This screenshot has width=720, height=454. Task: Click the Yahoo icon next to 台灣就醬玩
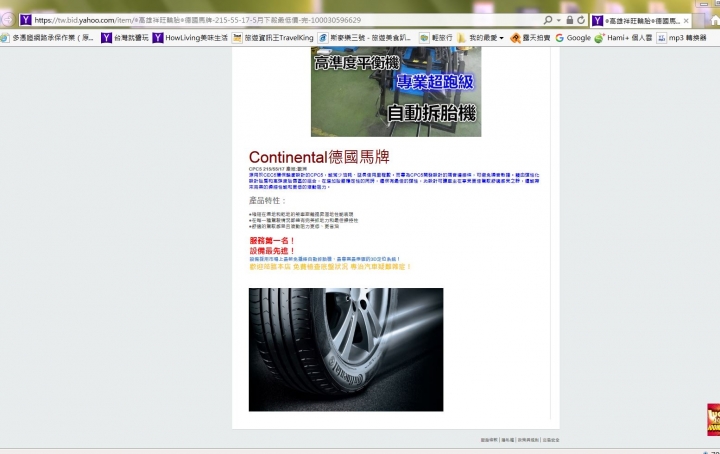[x=106, y=38]
